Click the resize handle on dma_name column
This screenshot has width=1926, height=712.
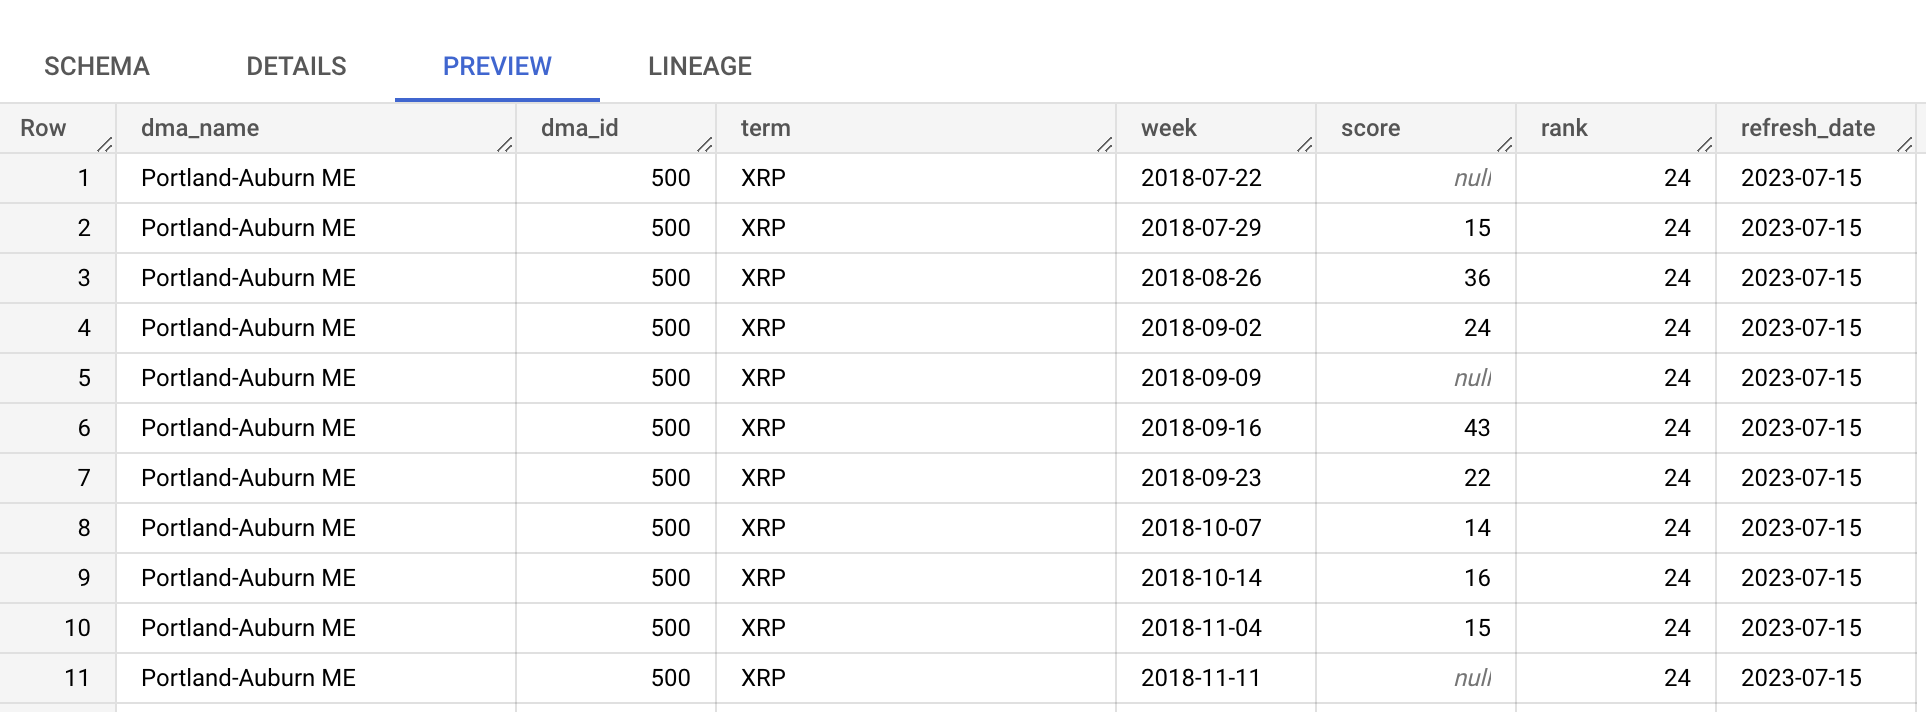[505, 144]
